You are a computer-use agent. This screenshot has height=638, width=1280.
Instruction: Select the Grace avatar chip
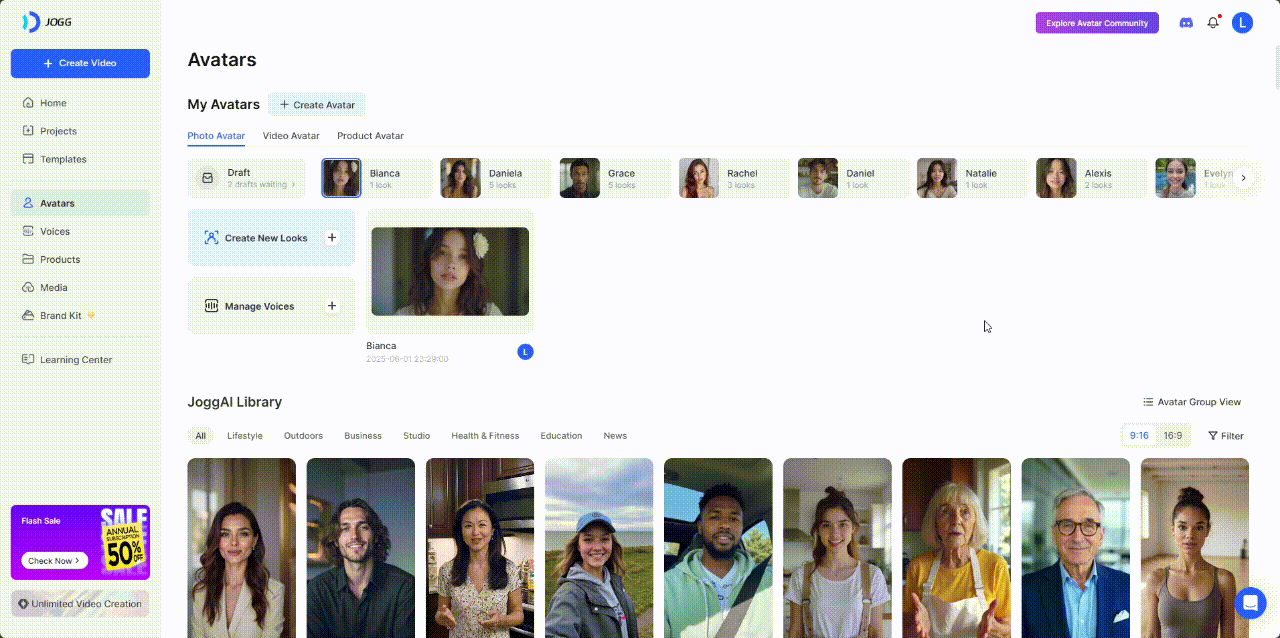point(614,178)
